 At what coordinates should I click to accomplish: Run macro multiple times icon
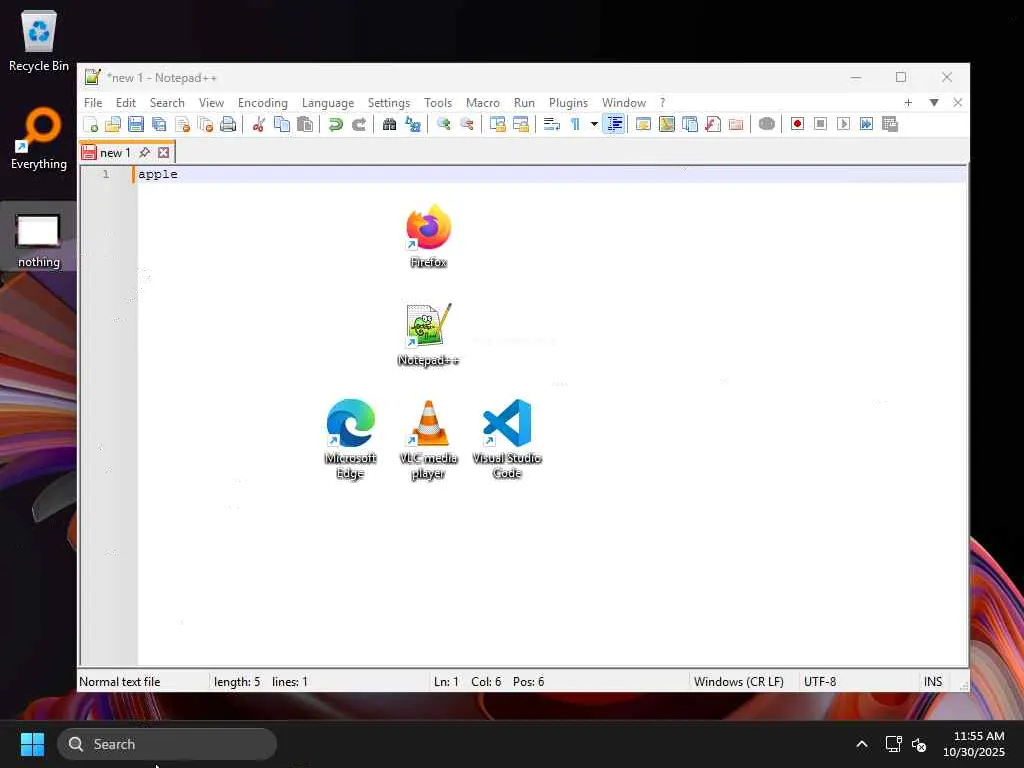pos(867,124)
